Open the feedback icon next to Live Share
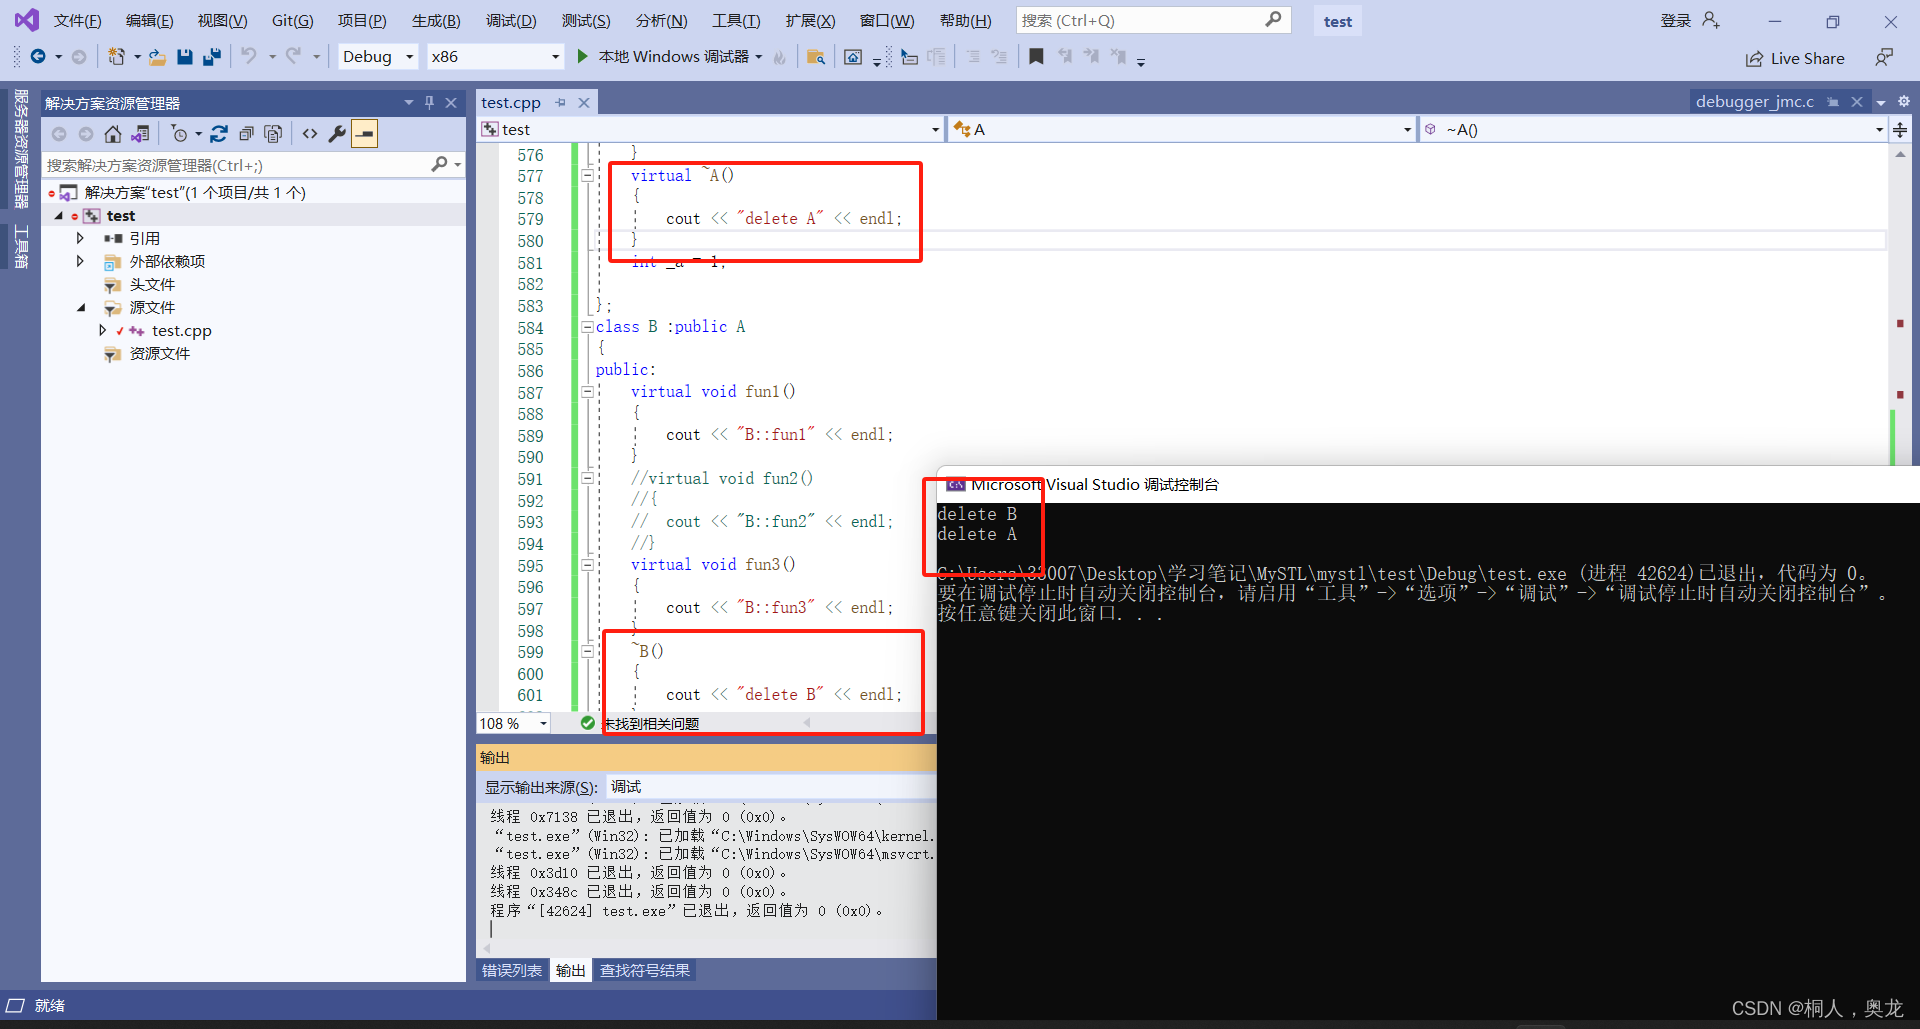This screenshot has width=1920, height=1029. point(1884,58)
